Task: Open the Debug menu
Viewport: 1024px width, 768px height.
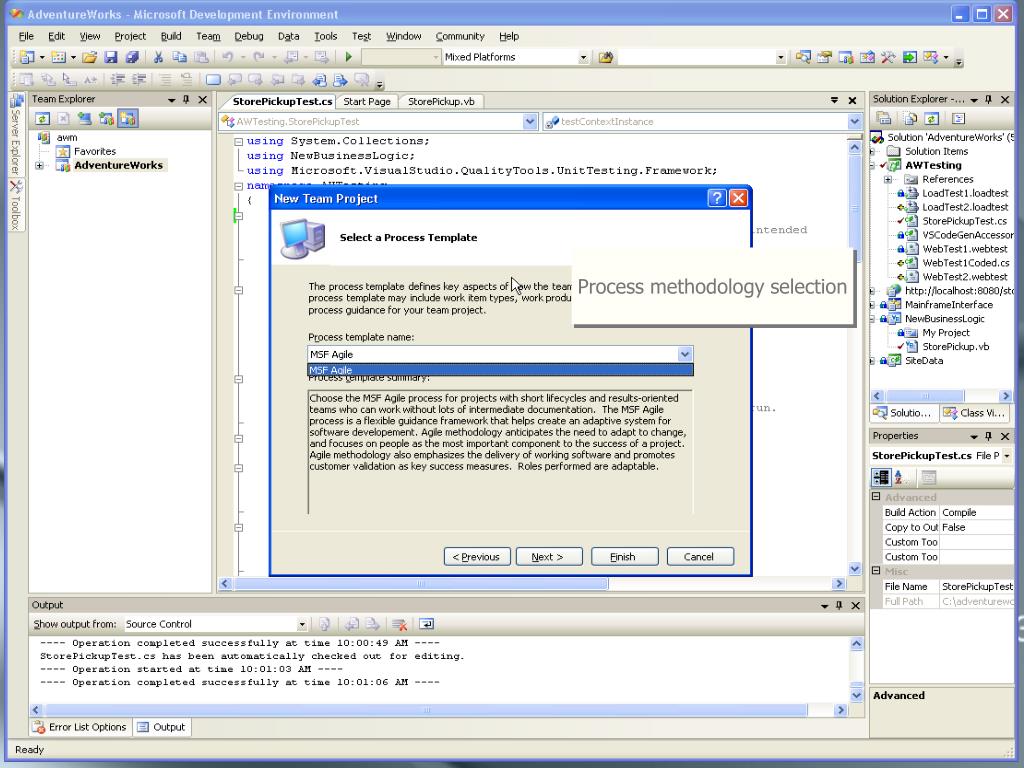Action: [249, 37]
